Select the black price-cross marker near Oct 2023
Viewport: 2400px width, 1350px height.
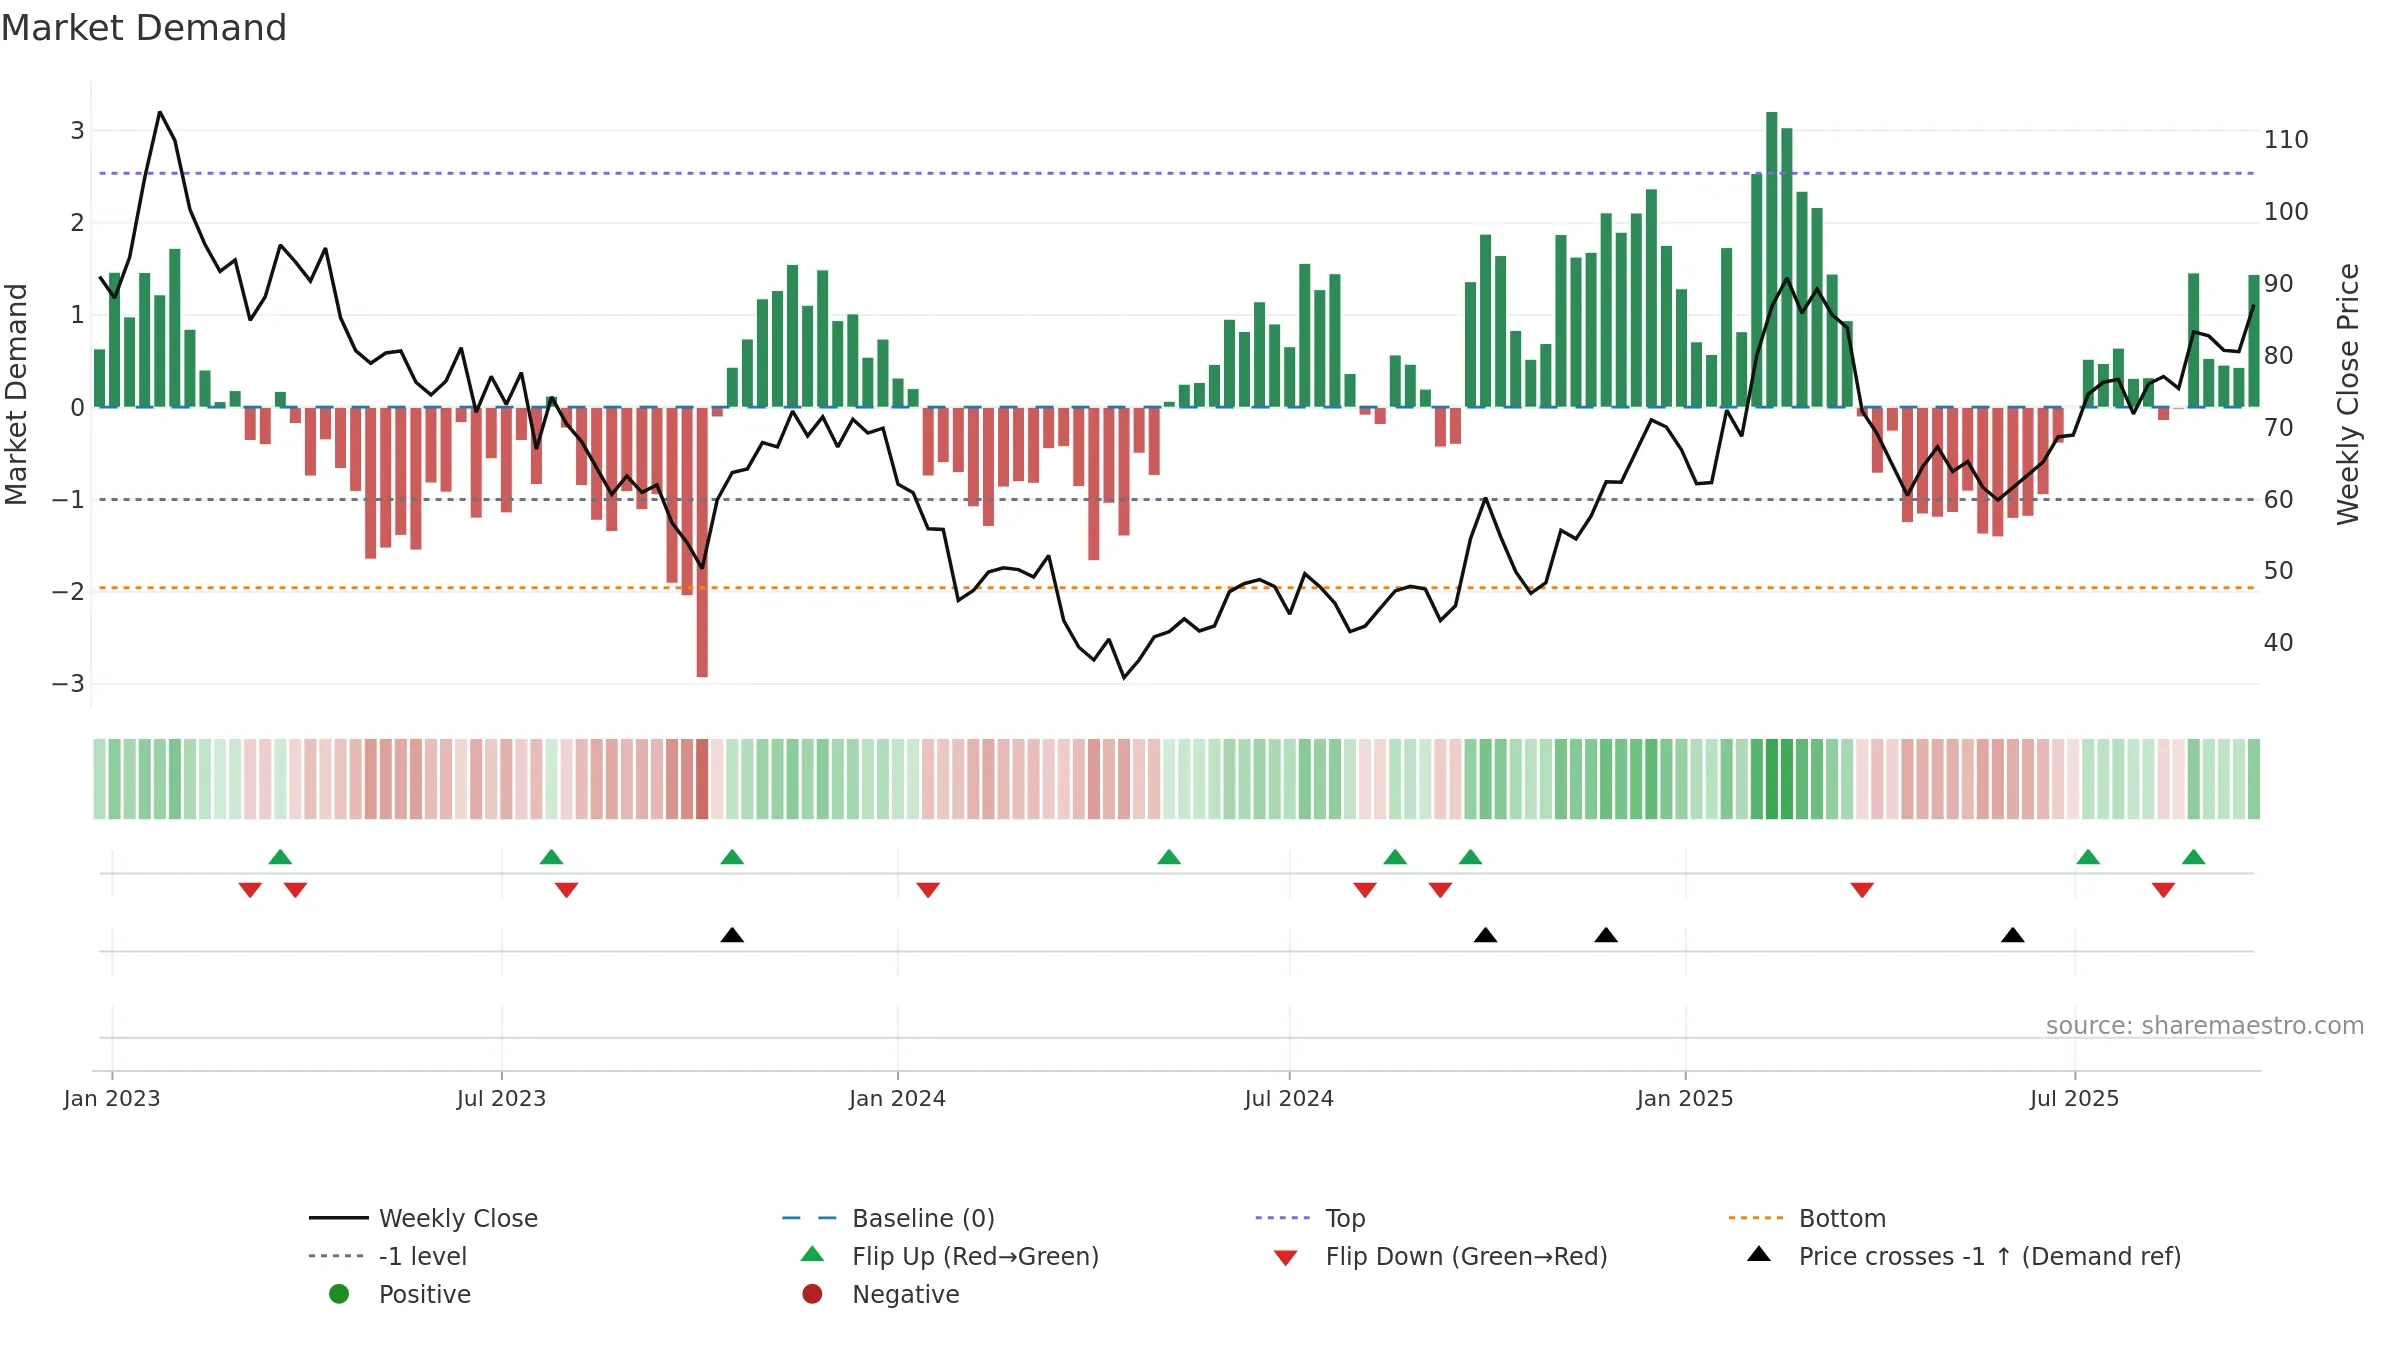tap(732, 935)
